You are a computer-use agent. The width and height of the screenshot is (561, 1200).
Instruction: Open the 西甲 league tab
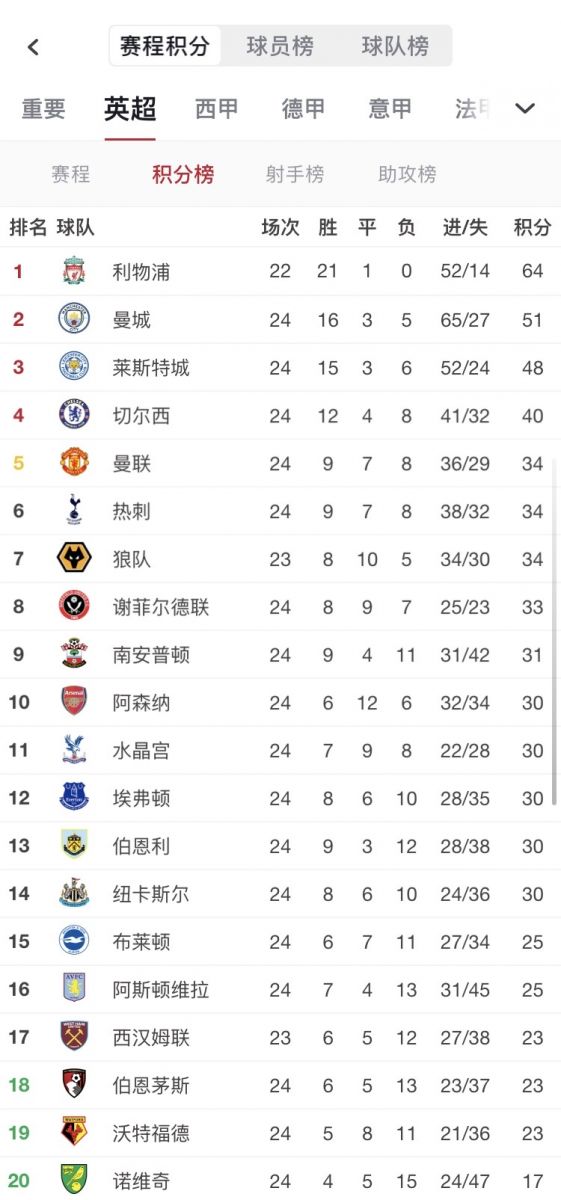point(217,108)
